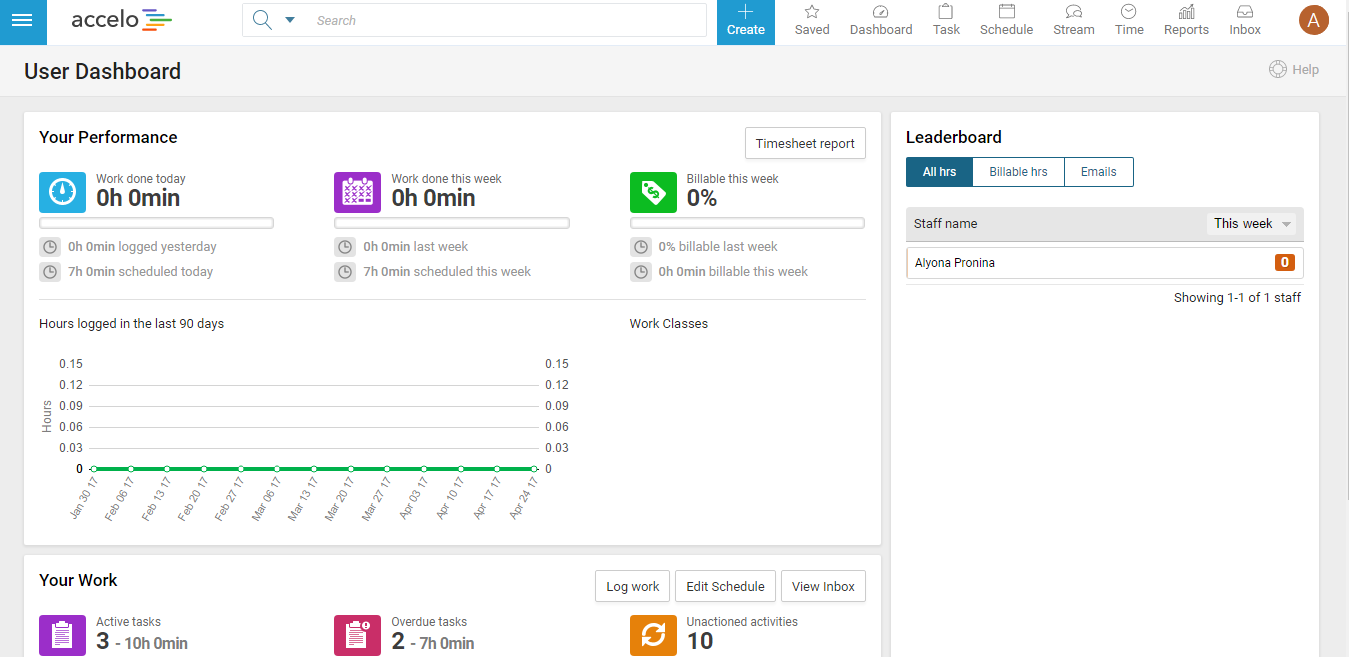The image size is (1349, 657).
Task: Click the Saved star icon
Action: (812, 13)
